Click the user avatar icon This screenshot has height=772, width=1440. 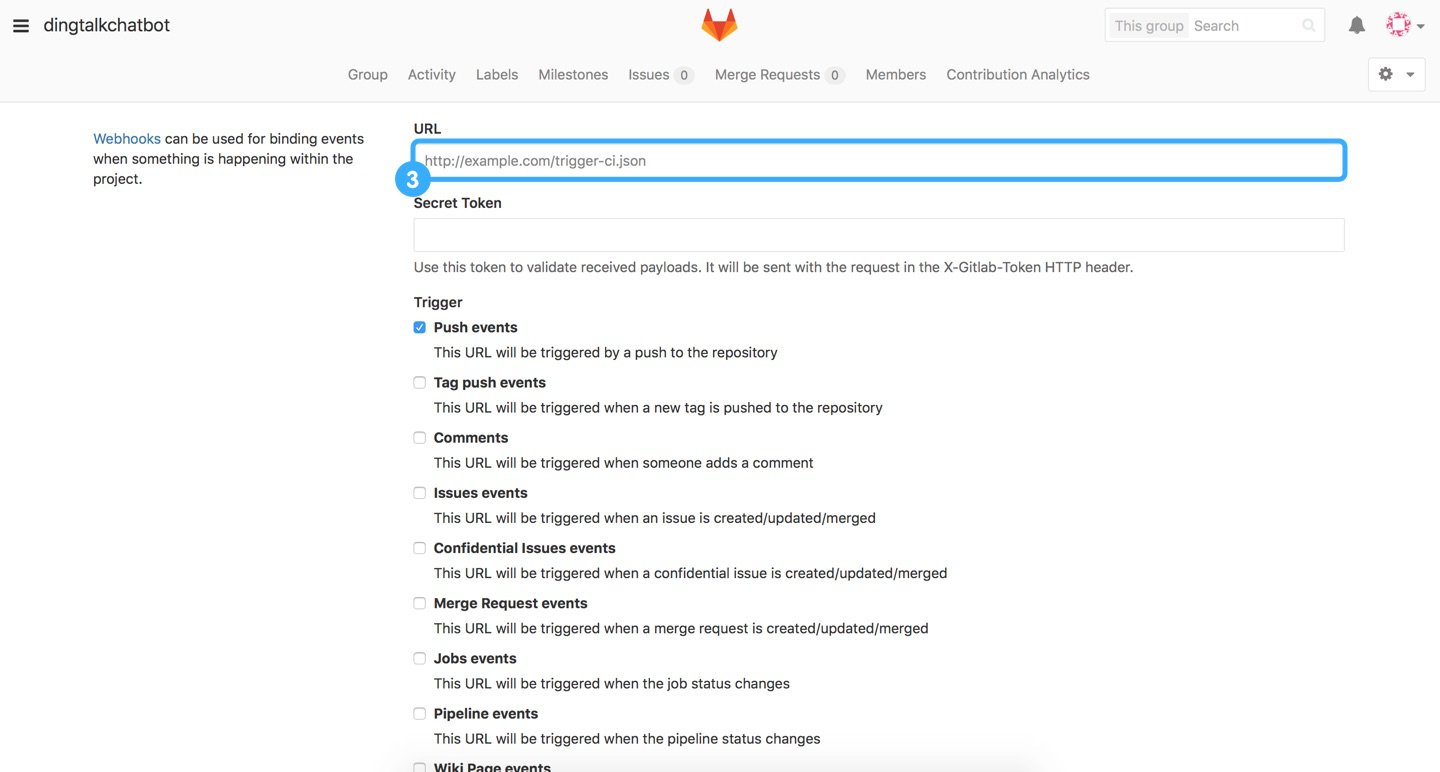1397,26
